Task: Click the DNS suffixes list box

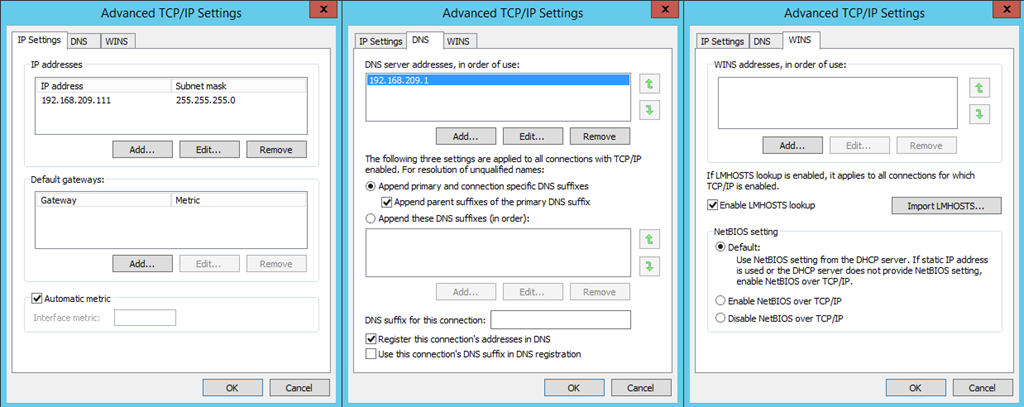Action: click(498, 252)
